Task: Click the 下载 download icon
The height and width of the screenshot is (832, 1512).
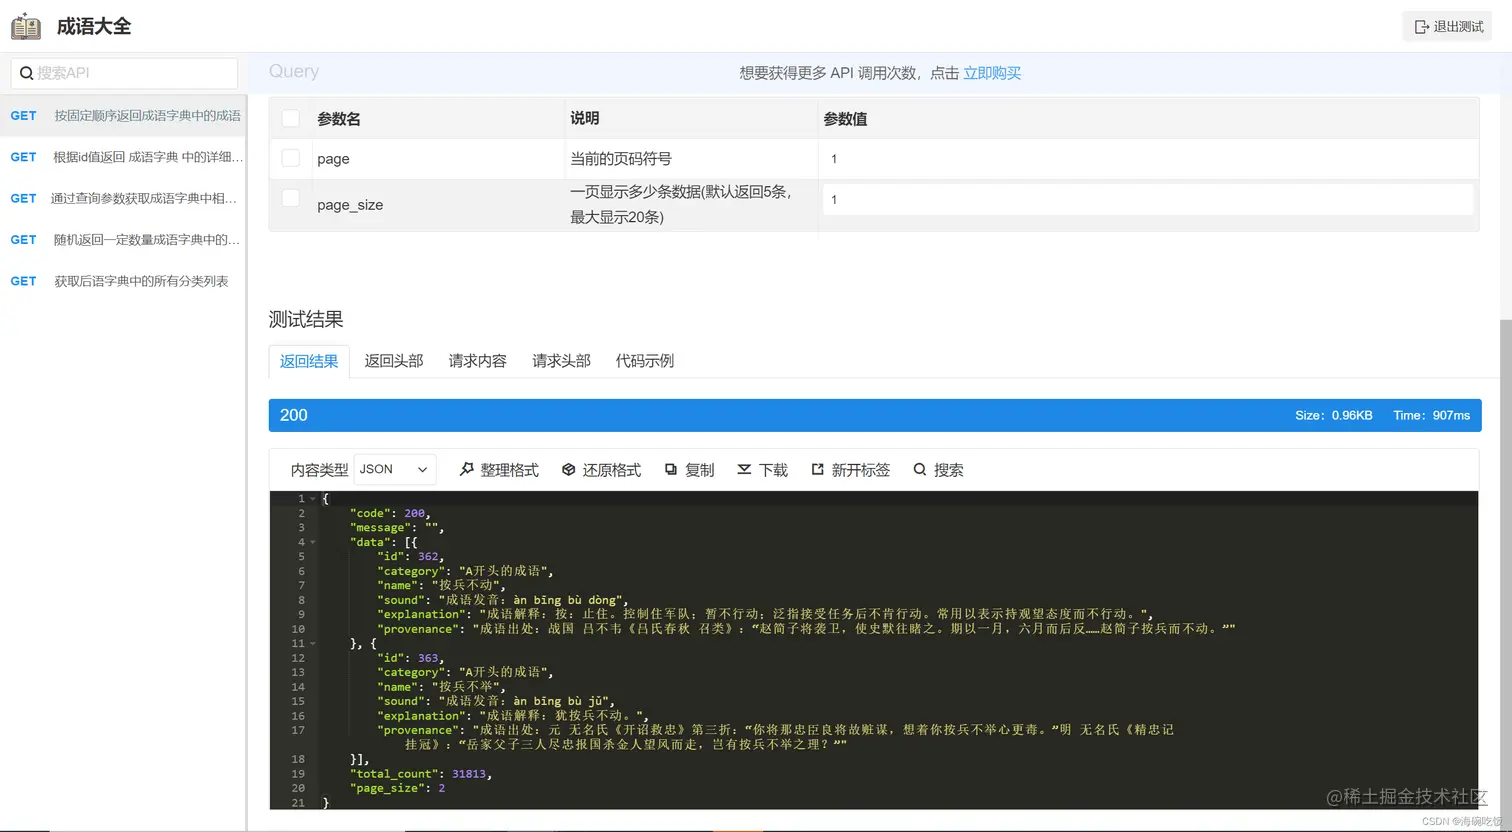Action: (744, 469)
